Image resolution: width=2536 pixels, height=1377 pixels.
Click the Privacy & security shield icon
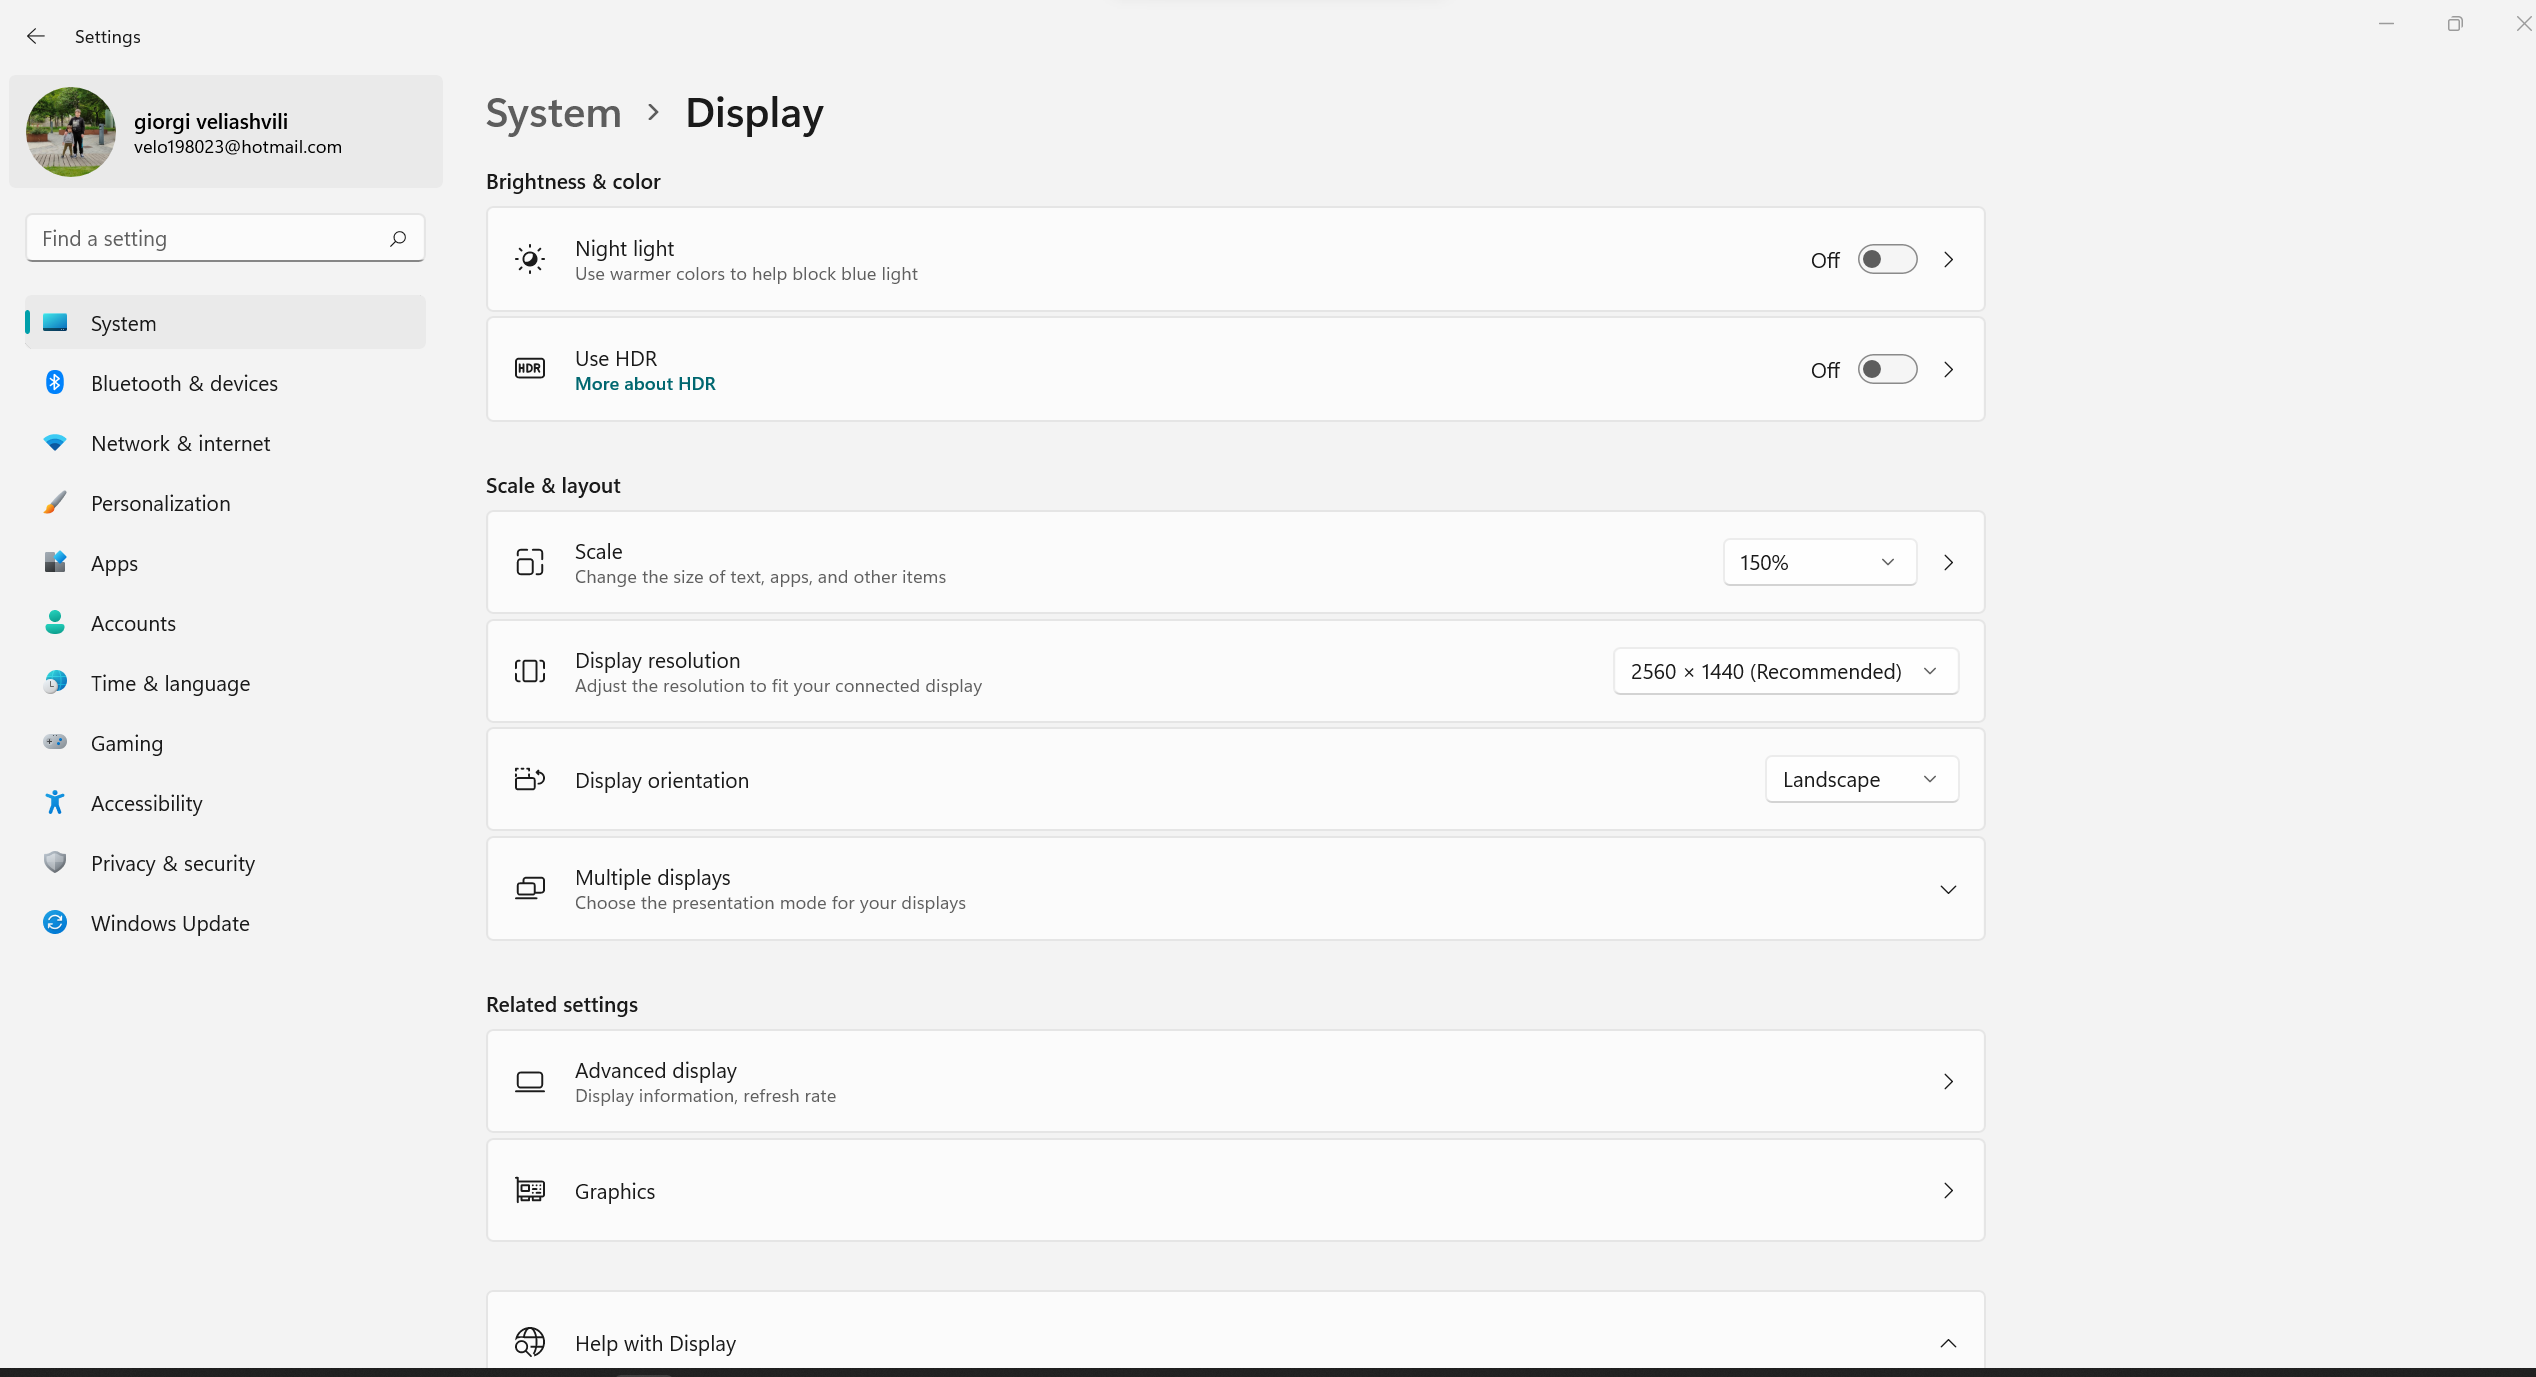(x=55, y=863)
